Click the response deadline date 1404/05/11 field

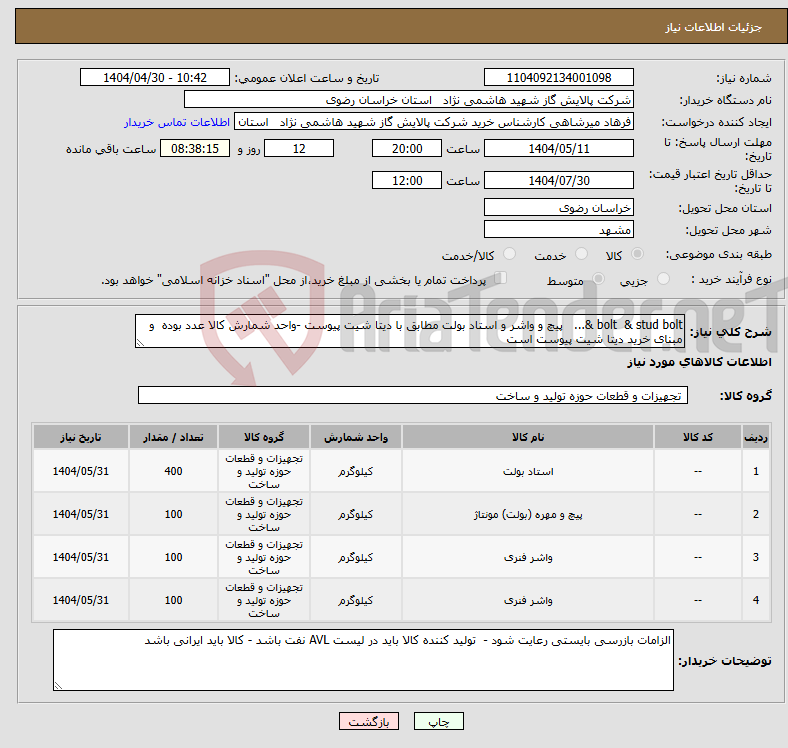558,148
